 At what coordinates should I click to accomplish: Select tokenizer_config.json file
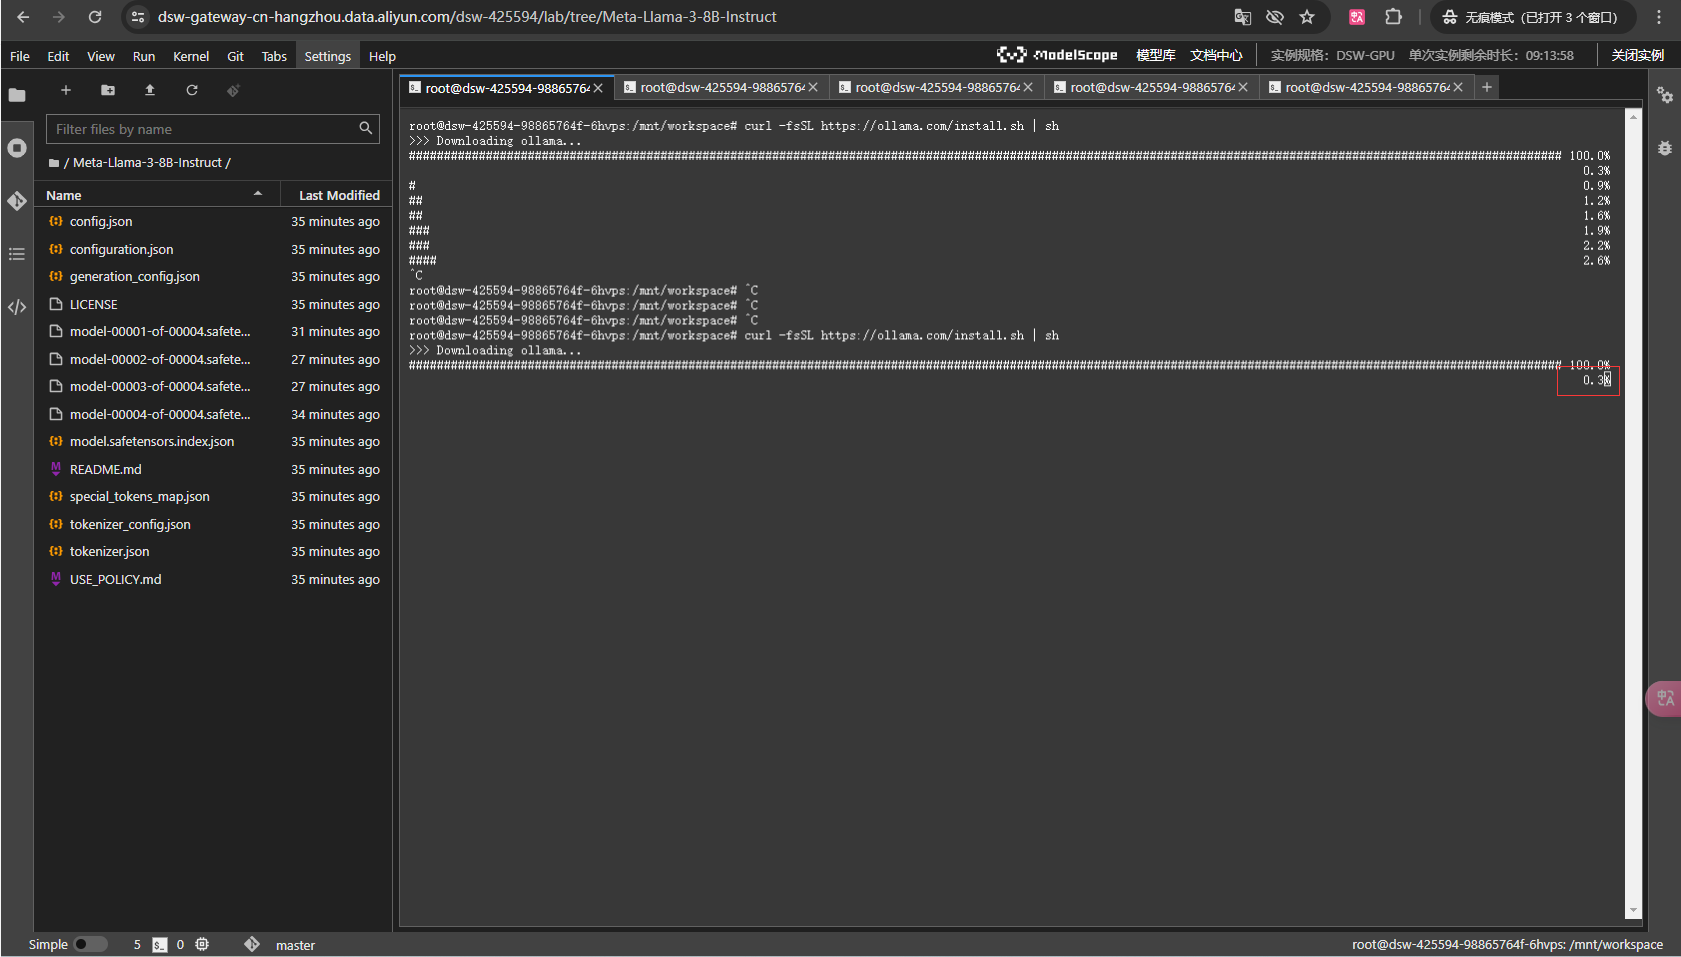213,524
